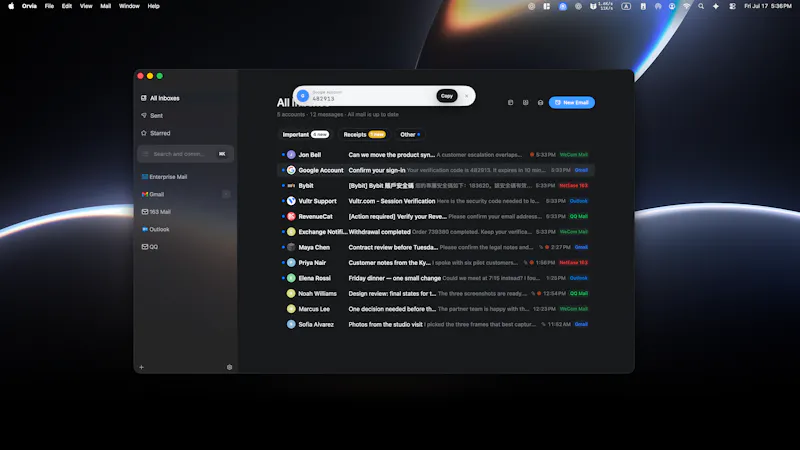This screenshot has width=800, height=450.
Task: Copy the 482913 verification code
Action: pyautogui.click(x=446, y=96)
